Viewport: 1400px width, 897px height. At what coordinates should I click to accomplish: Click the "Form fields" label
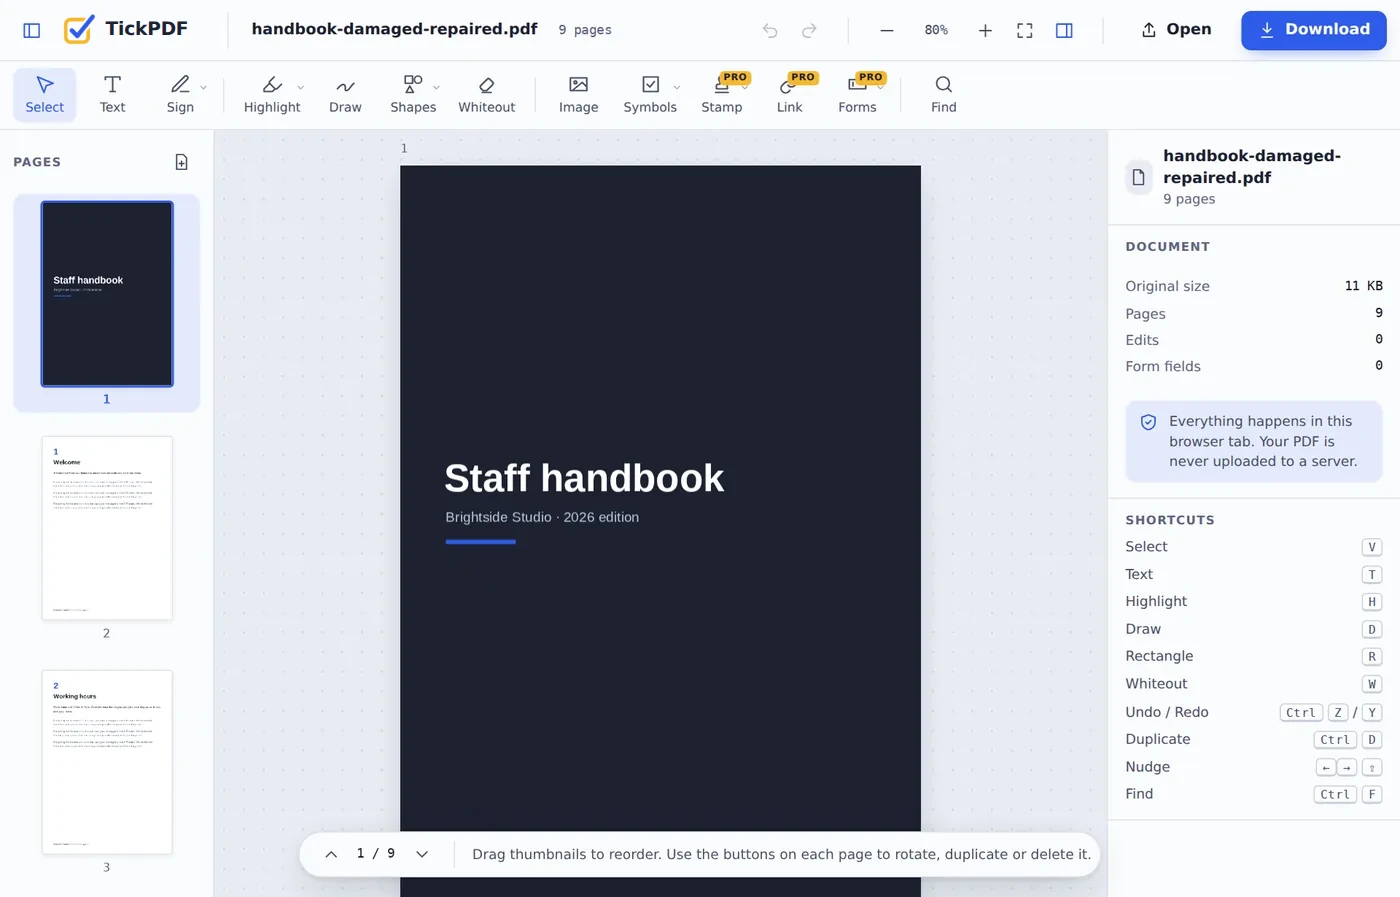point(1163,366)
